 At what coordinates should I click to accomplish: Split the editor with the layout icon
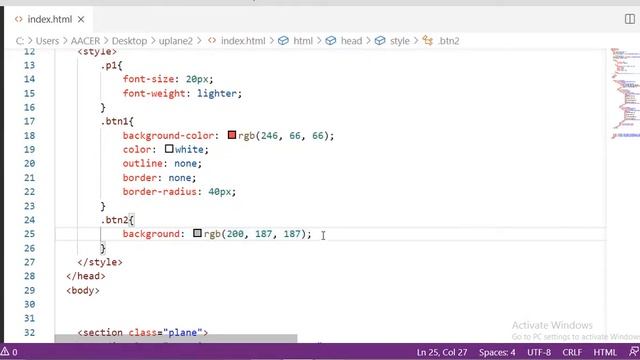tap(629, 19)
